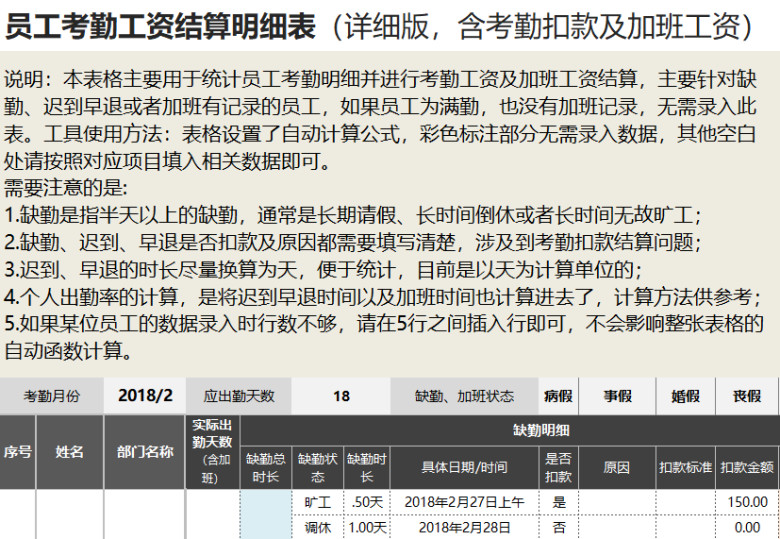Click the 需要注意的是 note line
This screenshot has width=780, height=539.
(x=66, y=188)
